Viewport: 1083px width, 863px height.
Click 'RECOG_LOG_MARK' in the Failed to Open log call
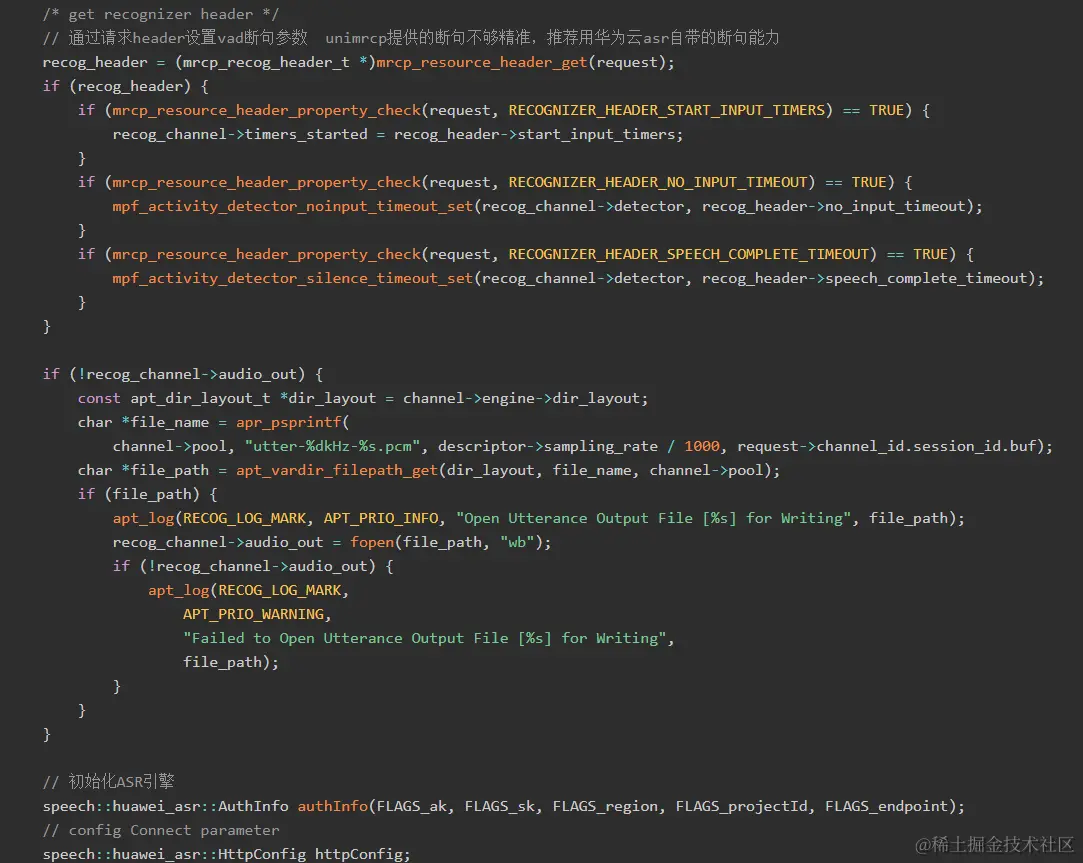pyautogui.click(x=280, y=590)
